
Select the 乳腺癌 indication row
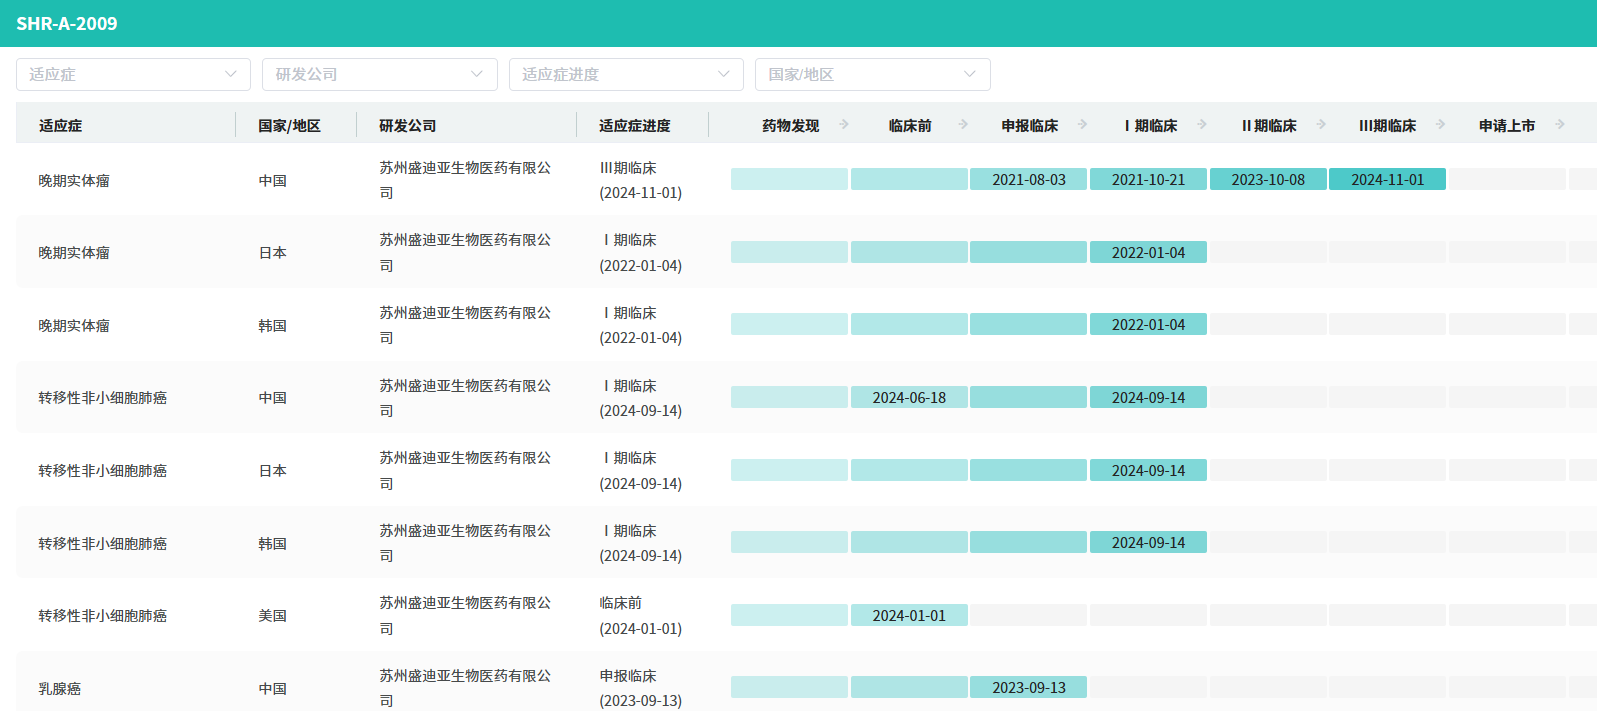pos(60,689)
